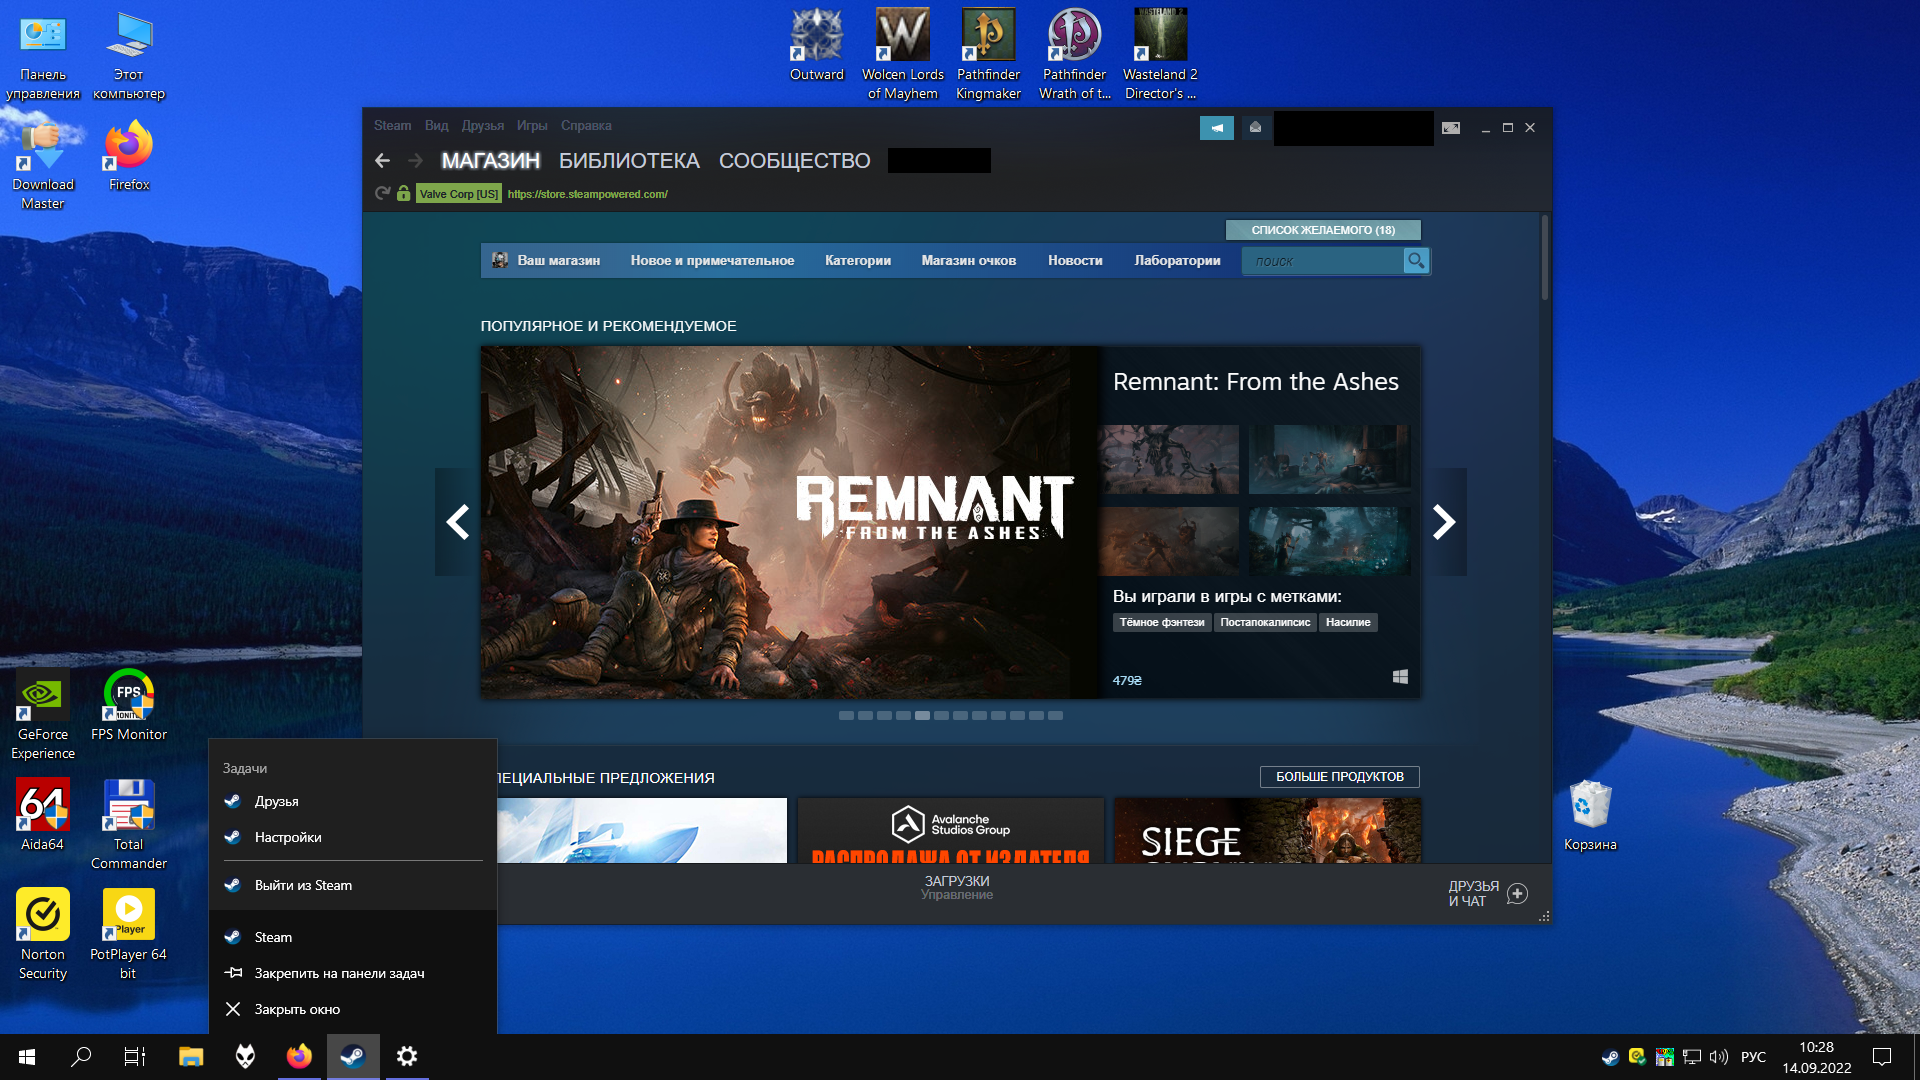The width and height of the screenshot is (1920, 1080).
Task: Select Закрепить на панели задач
Action: pyautogui.click(x=353, y=973)
